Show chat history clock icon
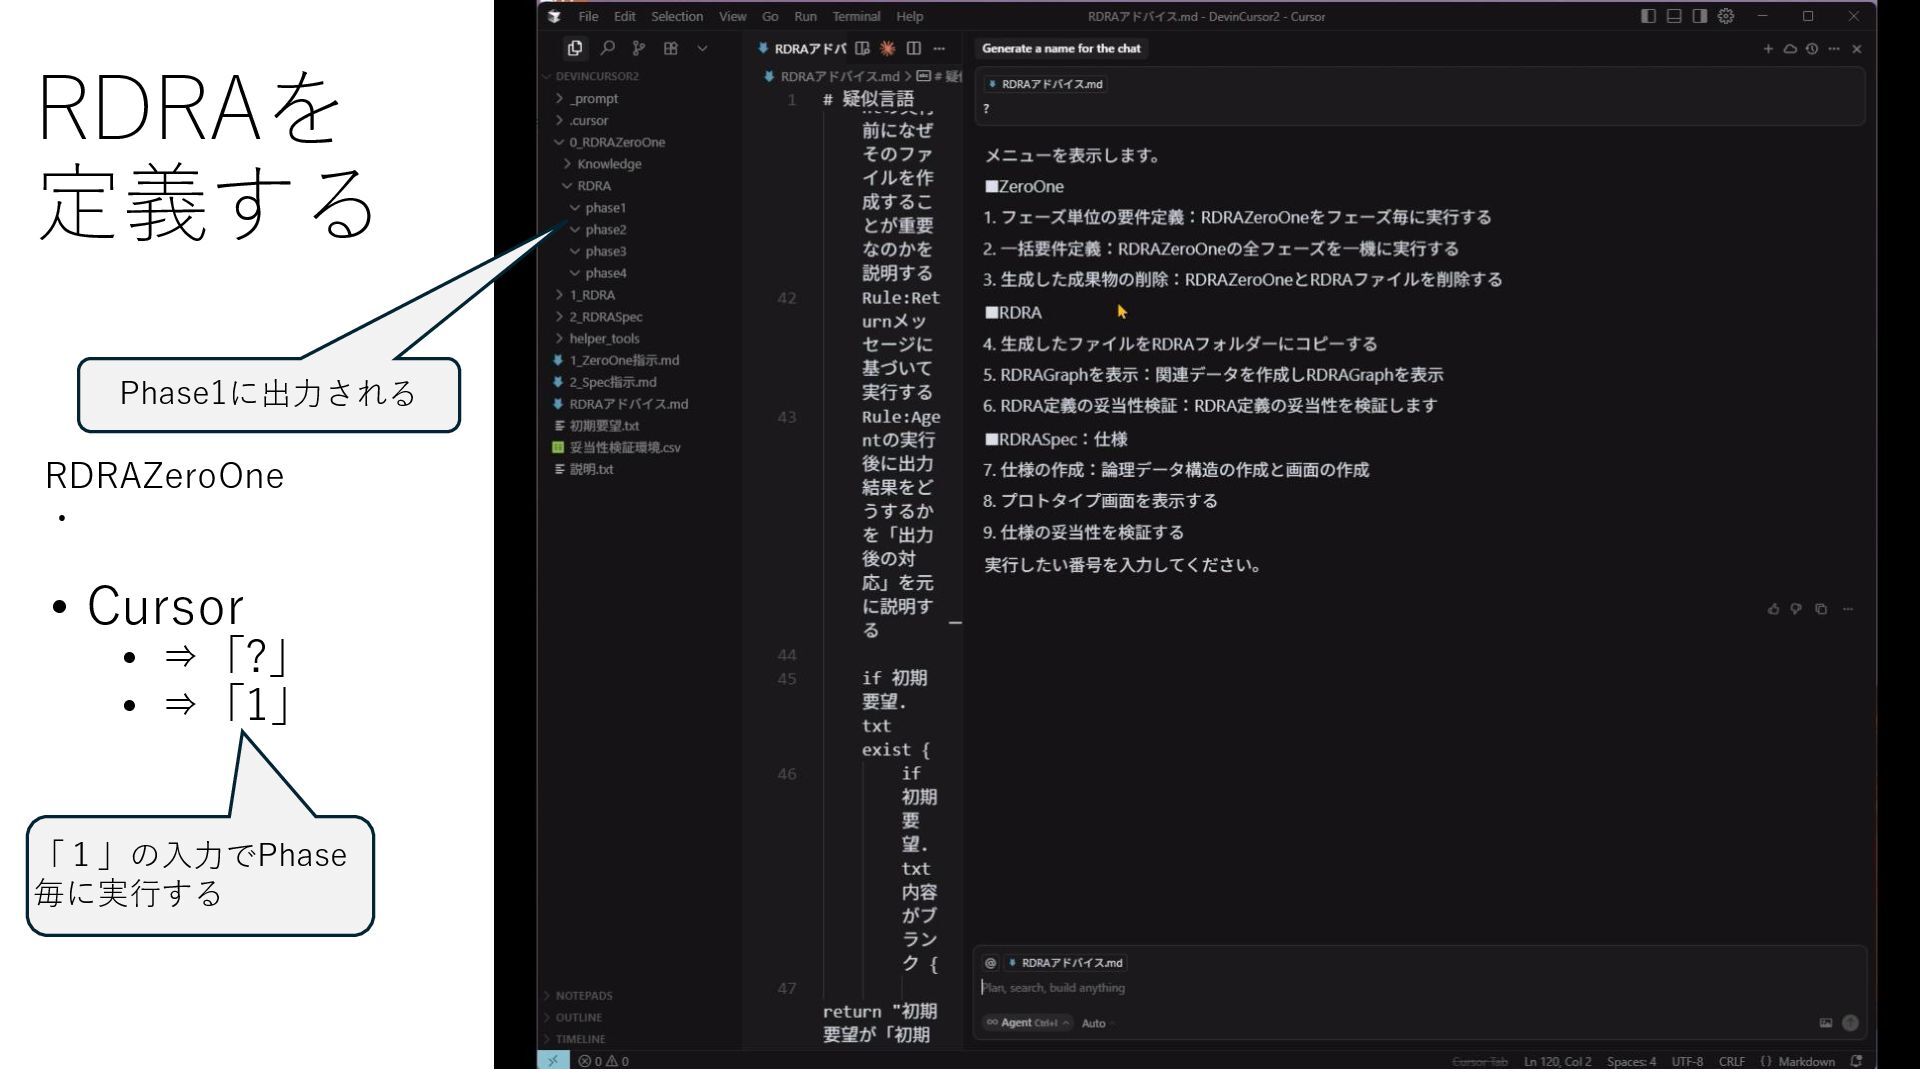The image size is (1920, 1080). pos(1812,49)
